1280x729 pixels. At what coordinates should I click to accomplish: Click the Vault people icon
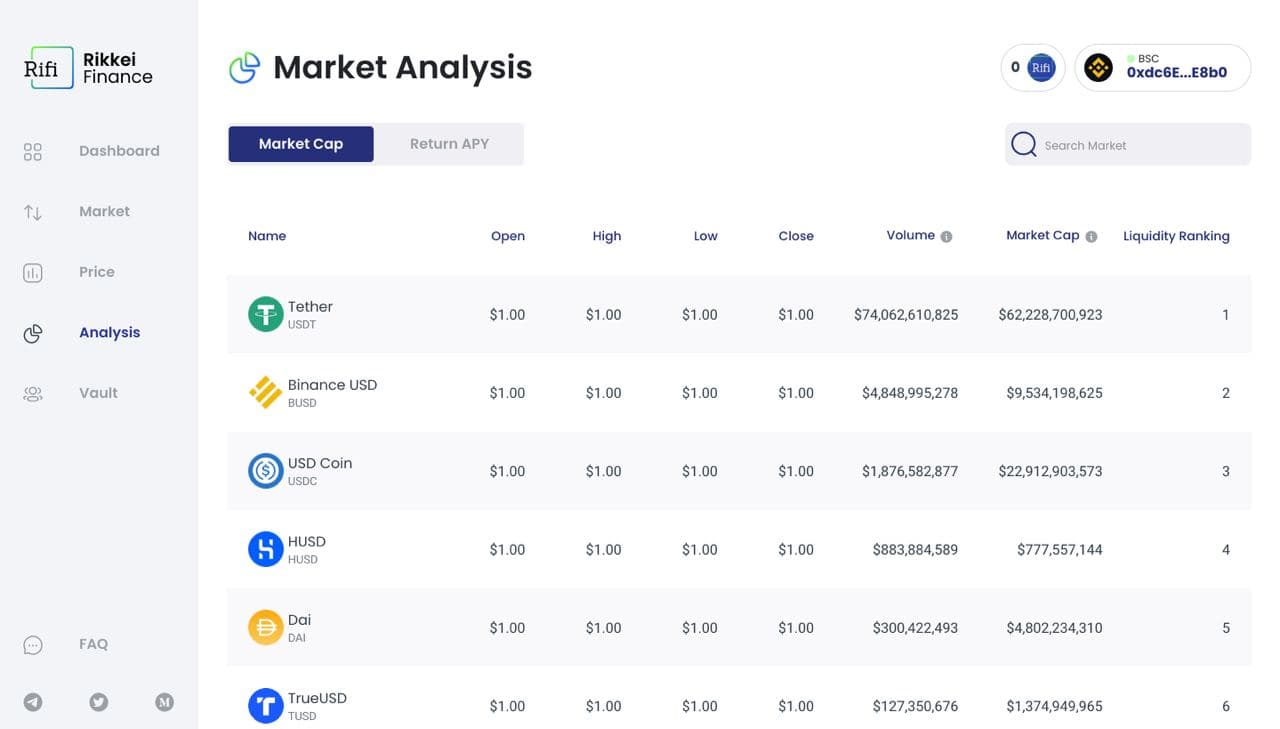coord(33,393)
